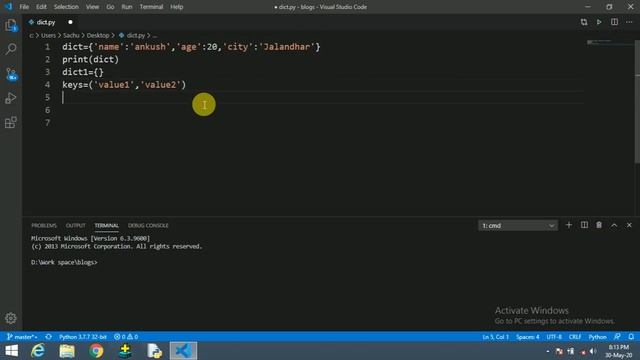Image resolution: width=640 pixels, height=360 pixels.
Task: Open the Go menu
Action: pos(110,7)
